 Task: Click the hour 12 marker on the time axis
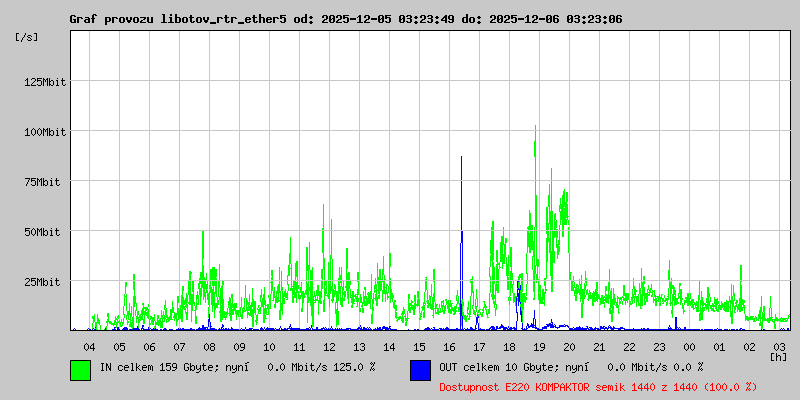tap(329, 346)
